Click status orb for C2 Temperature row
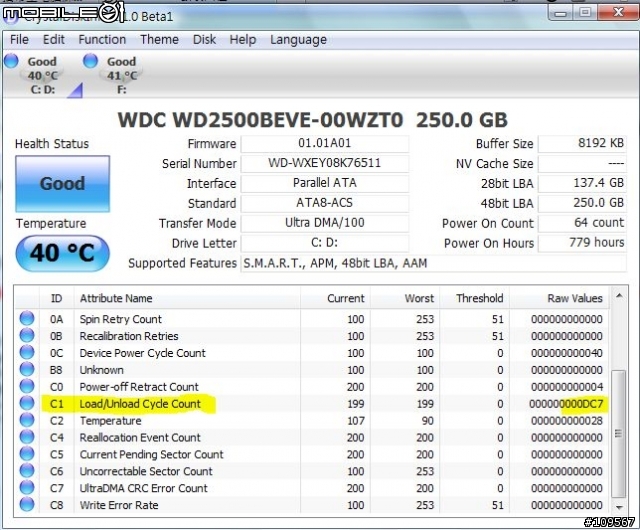 point(27,420)
